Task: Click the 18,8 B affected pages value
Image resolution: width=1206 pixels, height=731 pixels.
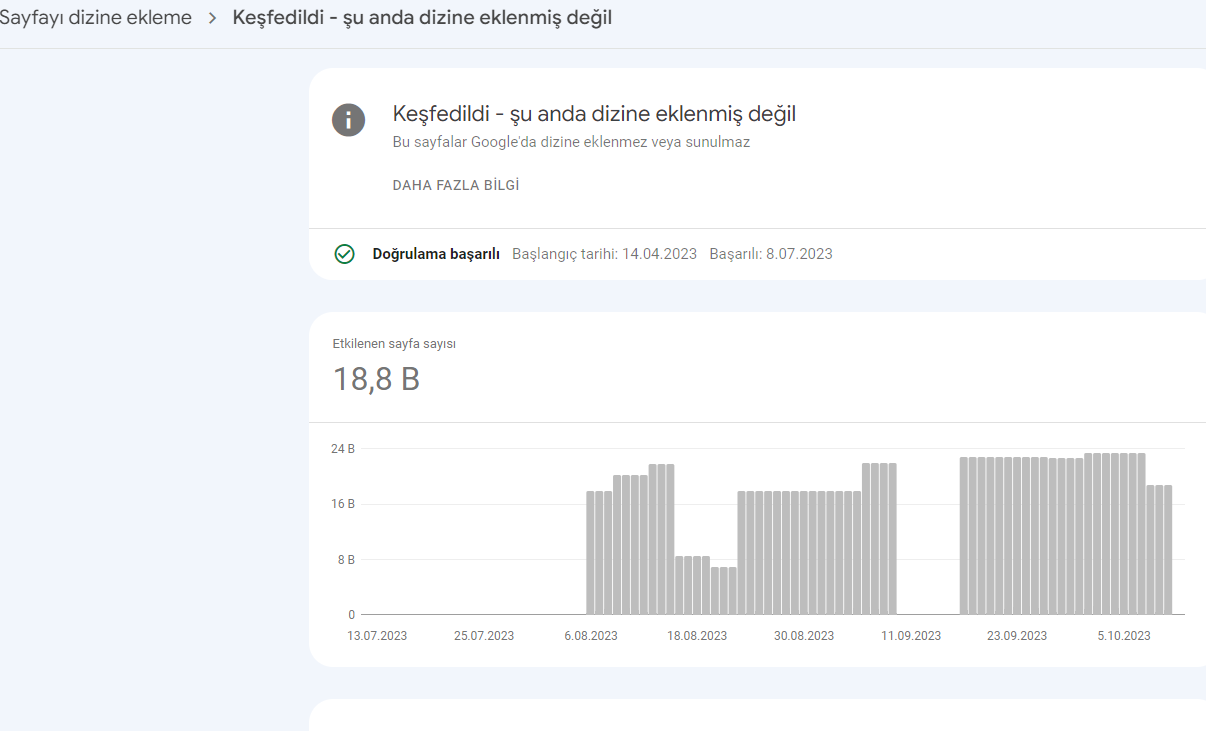Action: point(376,380)
